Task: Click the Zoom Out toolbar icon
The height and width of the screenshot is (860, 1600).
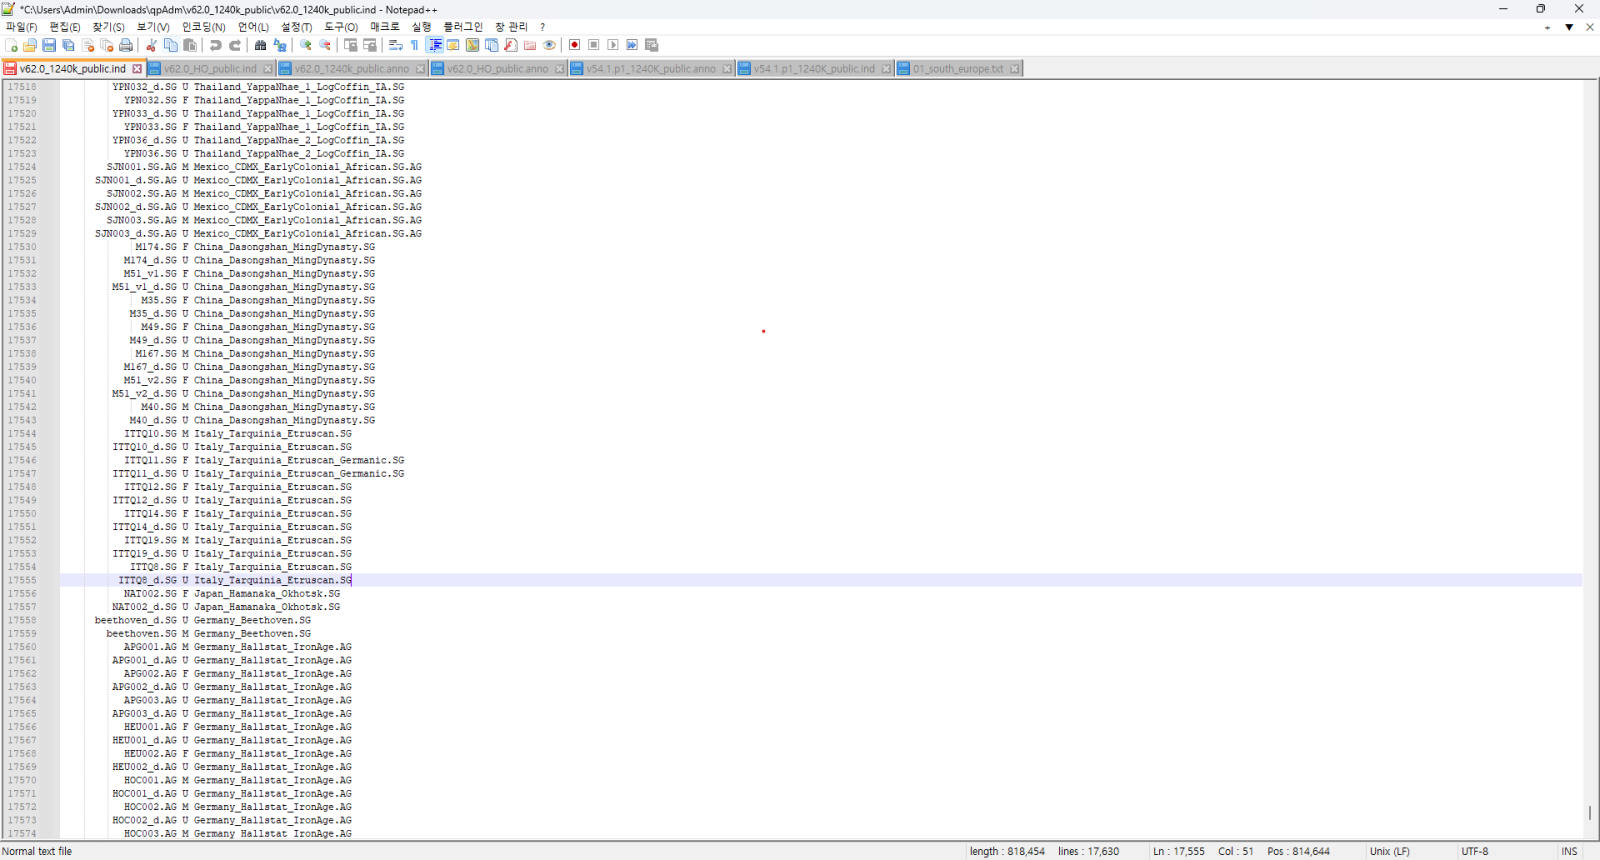Action: click(x=325, y=45)
